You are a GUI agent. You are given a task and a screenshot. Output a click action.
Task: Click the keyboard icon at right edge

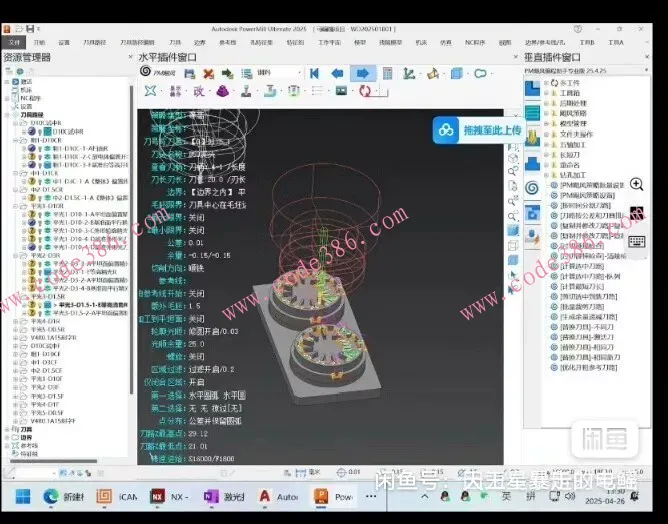[636, 241]
